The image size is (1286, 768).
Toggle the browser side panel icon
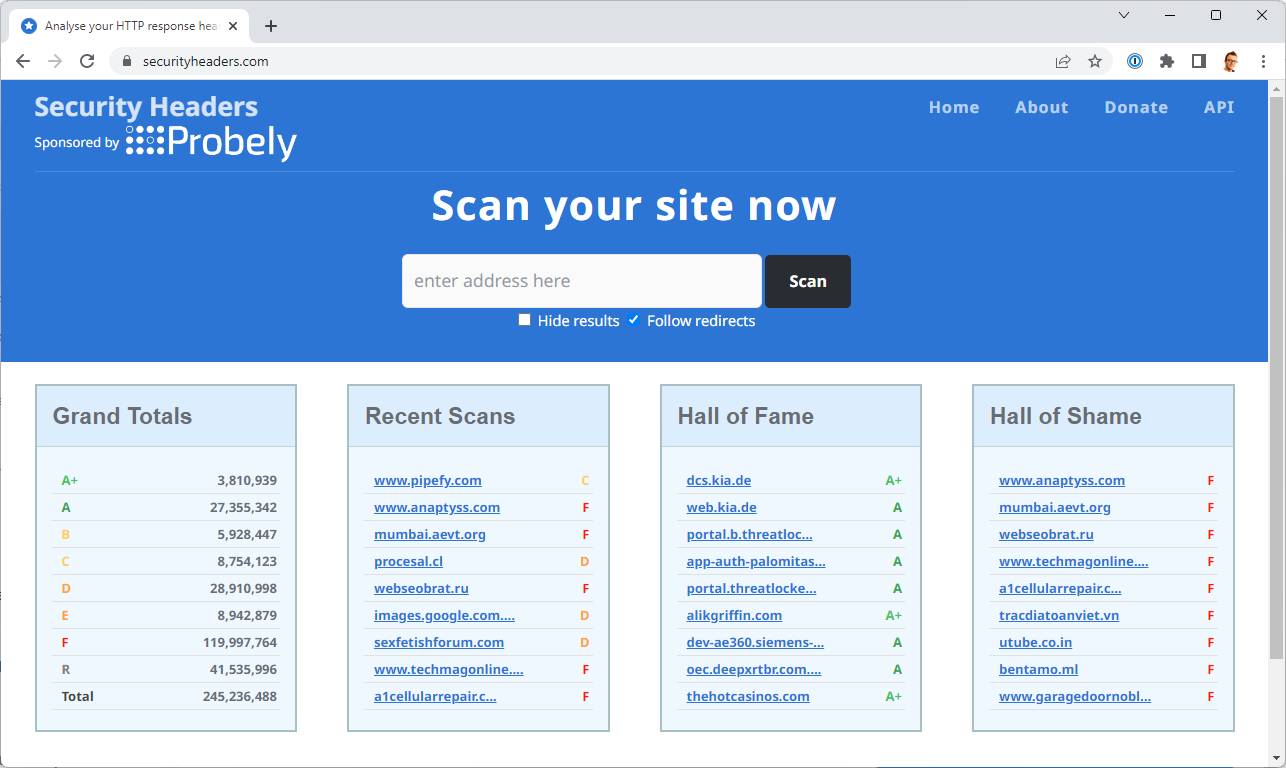[x=1199, y=61]
